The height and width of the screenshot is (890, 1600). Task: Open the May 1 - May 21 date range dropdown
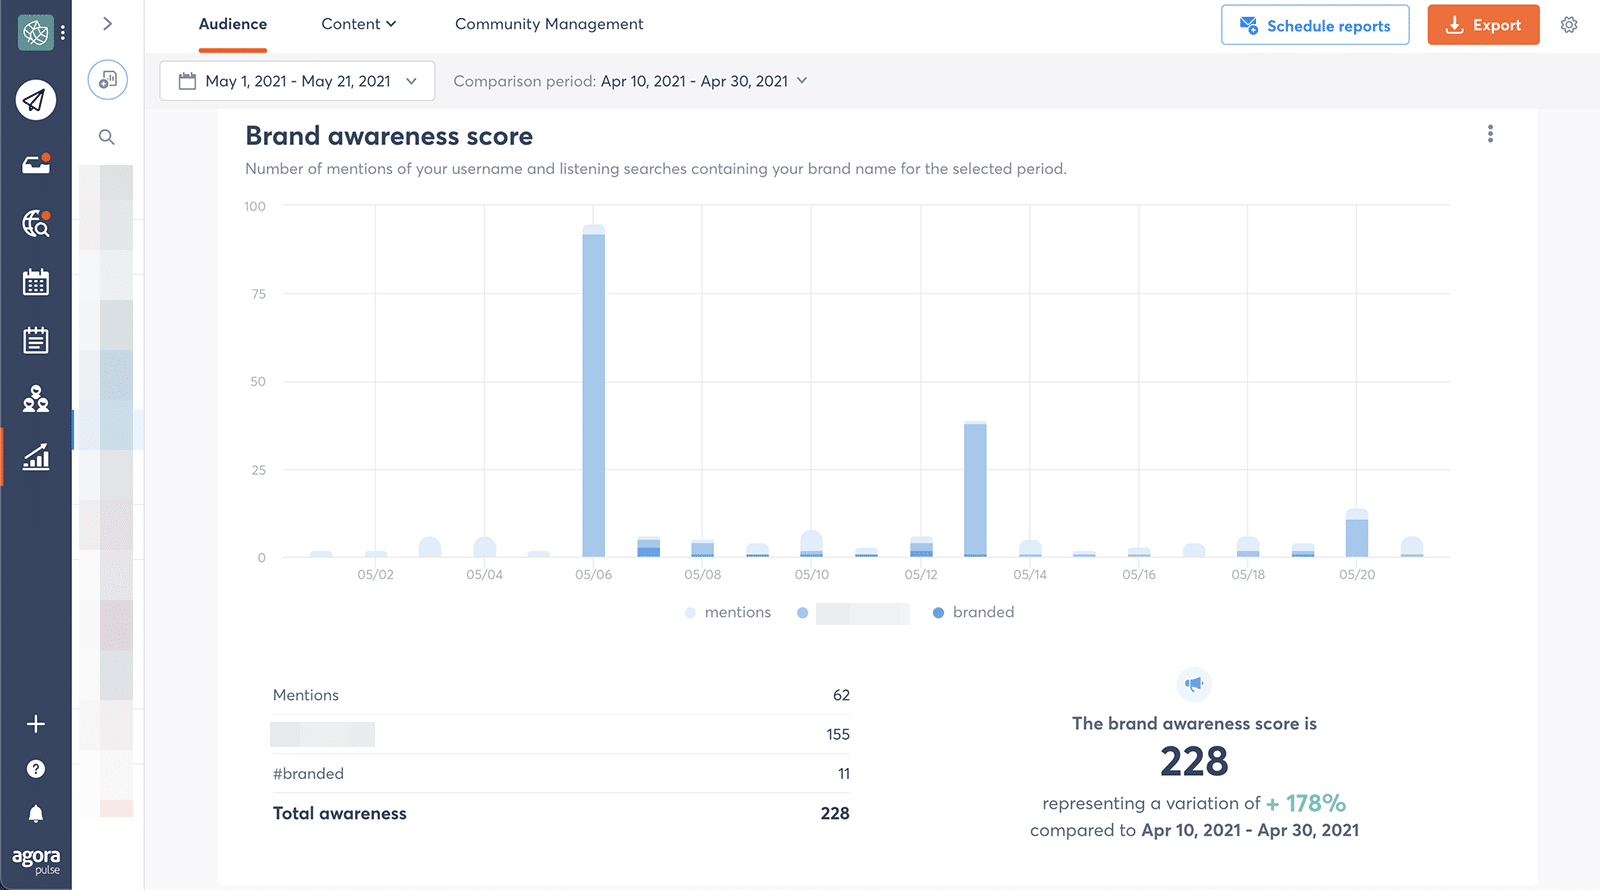pyautogui.click(x=297, y=81)
